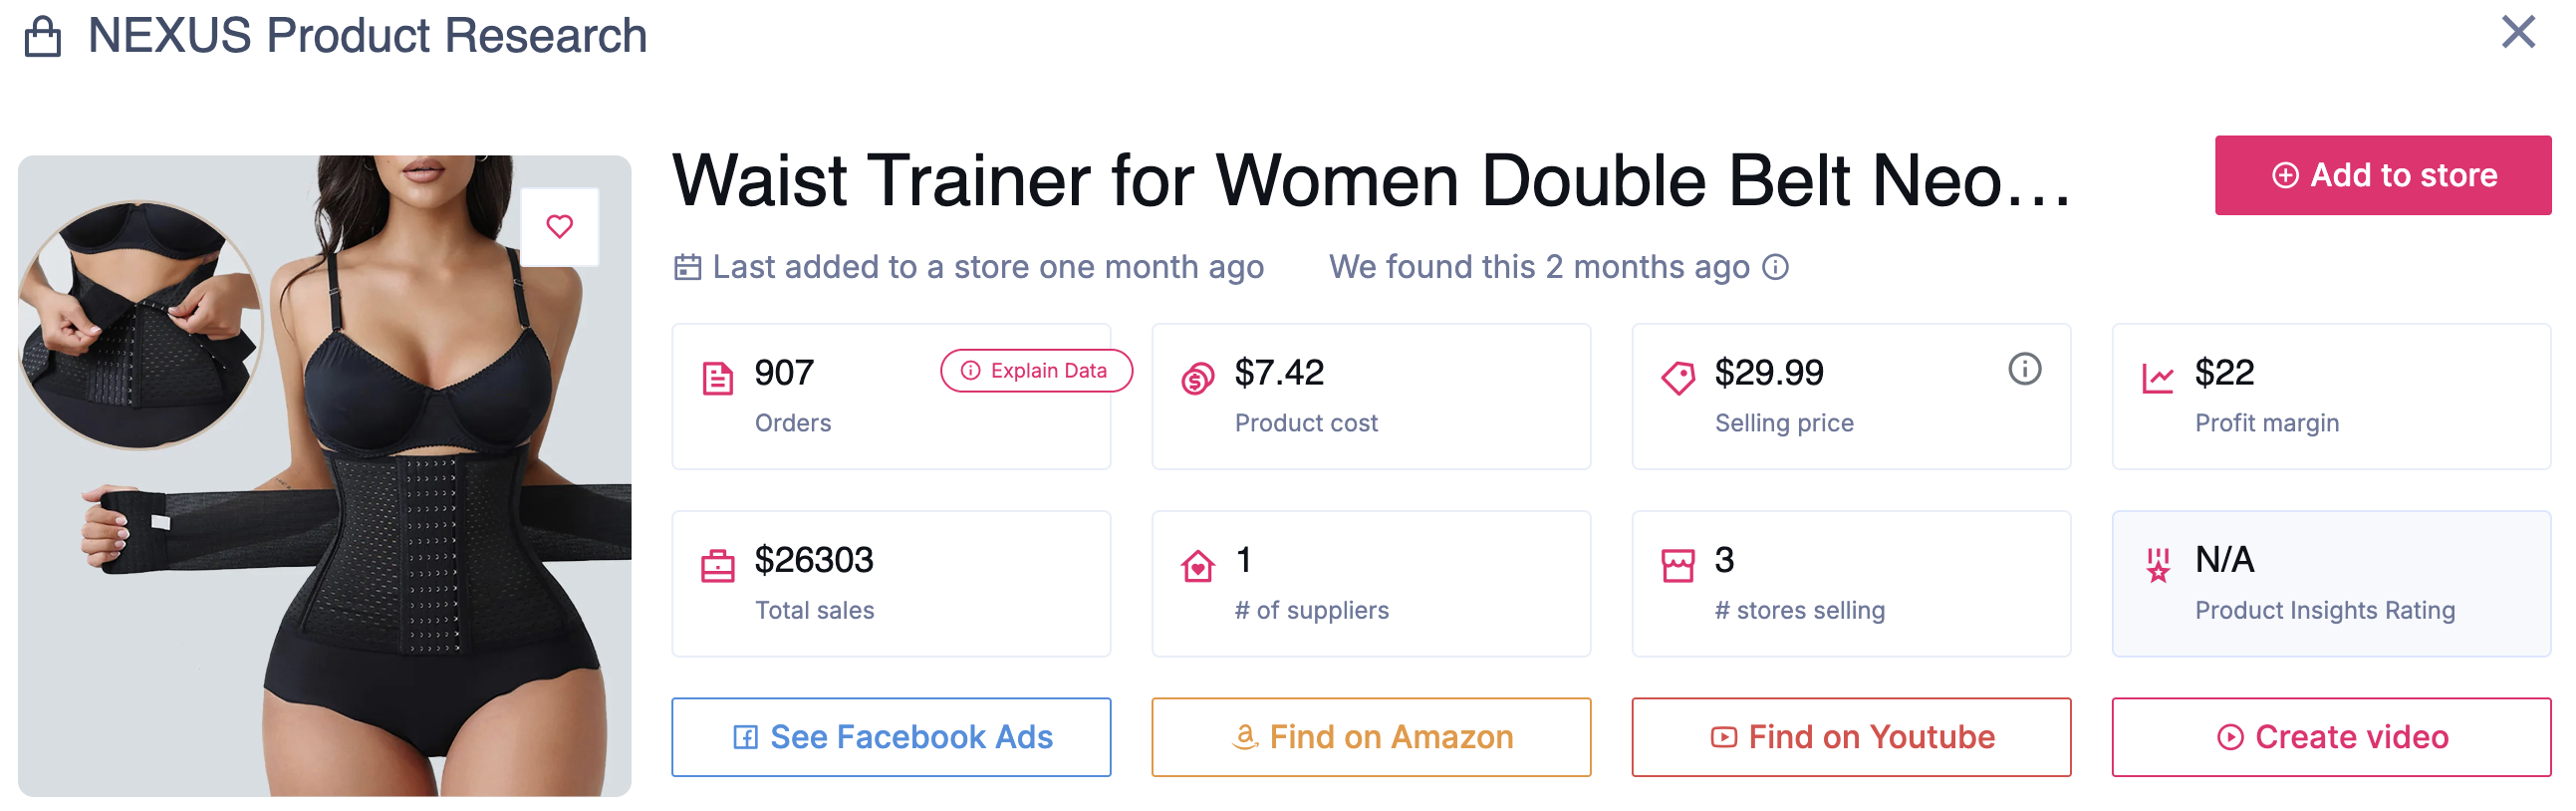
Task: Add product to store
Action: [2382, 175]
